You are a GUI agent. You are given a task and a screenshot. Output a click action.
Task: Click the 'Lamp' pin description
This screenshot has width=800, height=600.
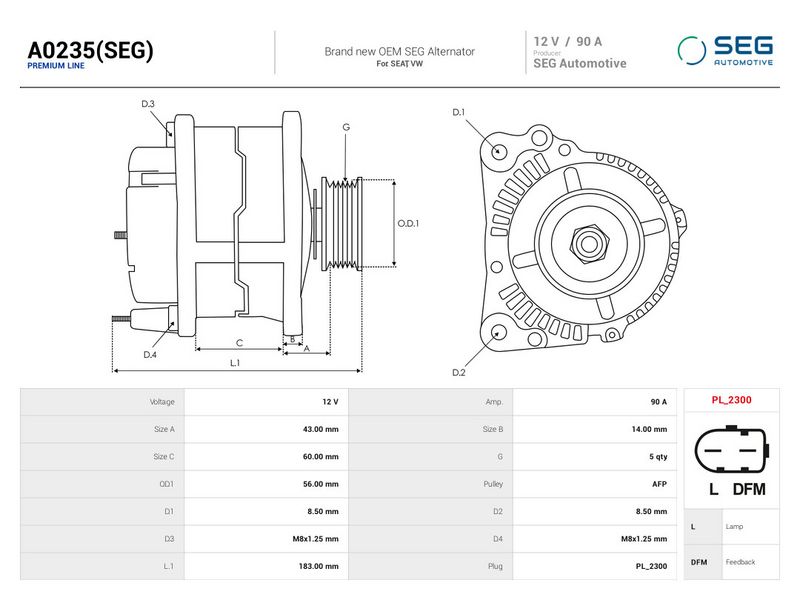point(734,527)
